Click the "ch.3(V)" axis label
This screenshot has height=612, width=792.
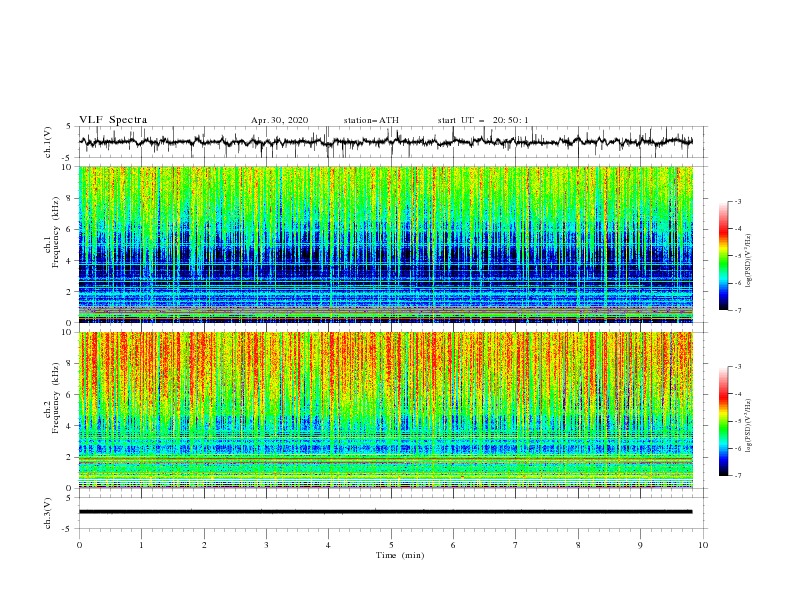coord(48,513)
